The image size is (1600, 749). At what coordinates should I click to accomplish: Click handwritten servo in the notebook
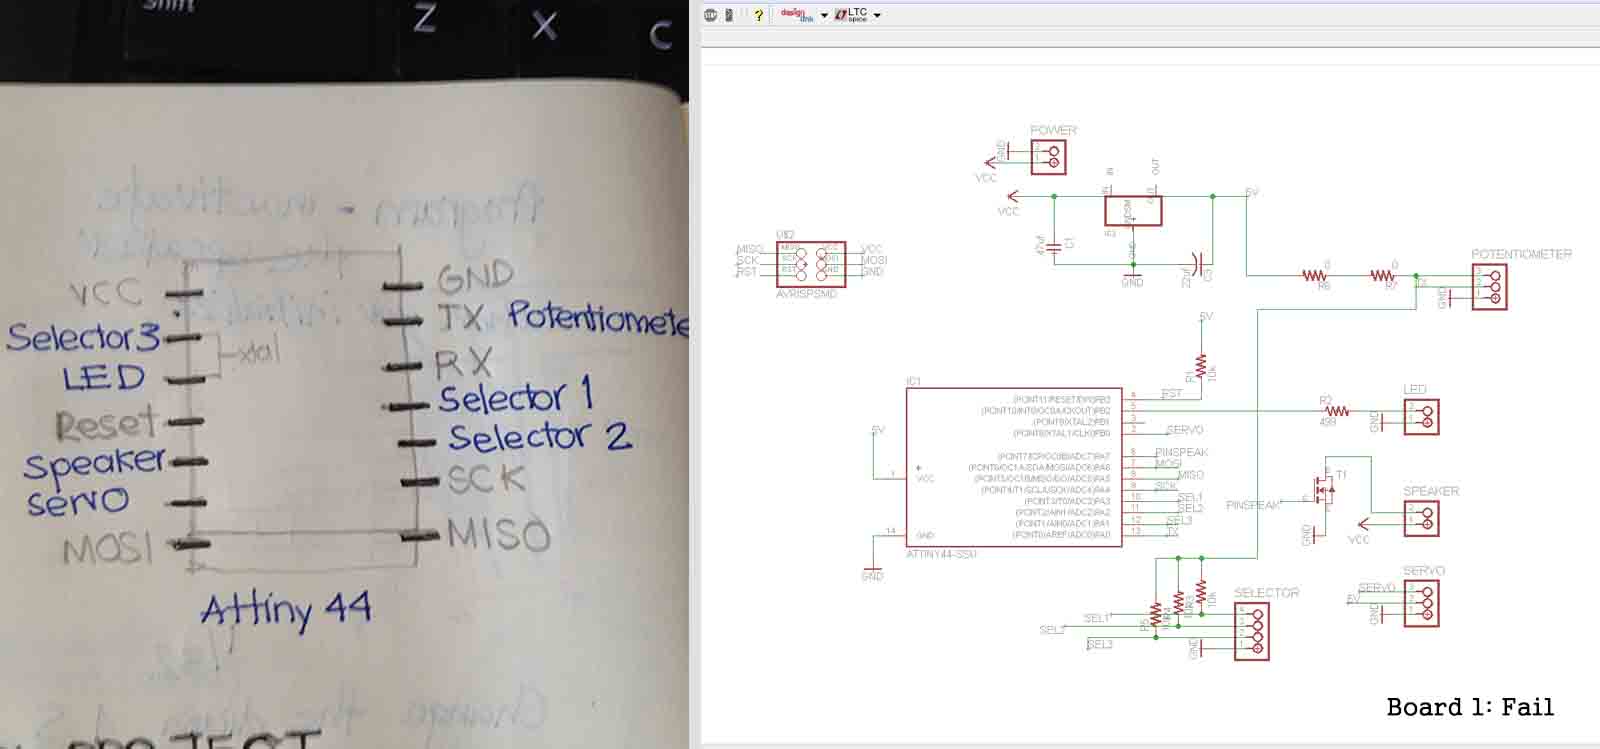click(78, 501)
